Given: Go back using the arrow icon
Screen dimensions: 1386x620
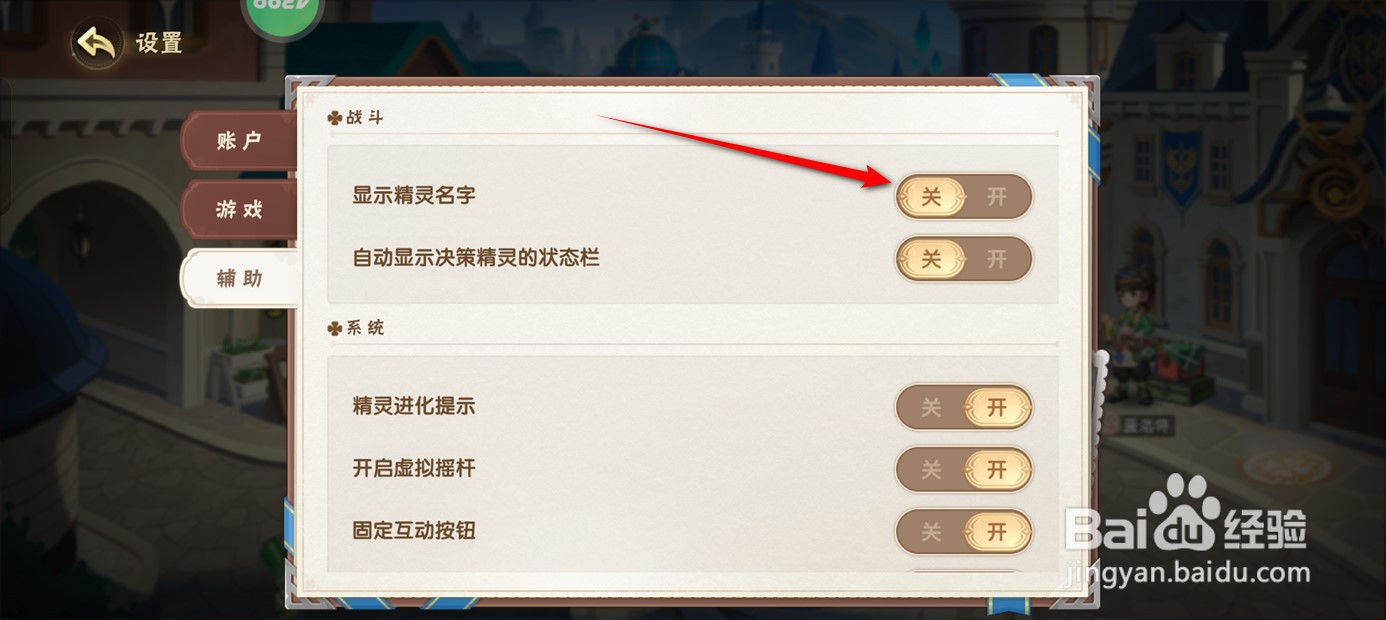Looking at the screenshot, I should click(x=98, y=44).
